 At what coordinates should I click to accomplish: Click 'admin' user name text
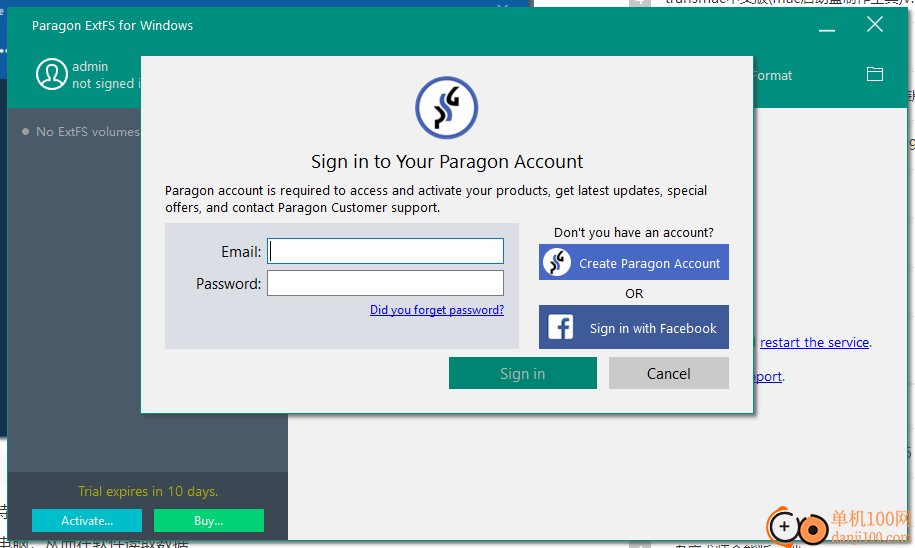point(90,67)
